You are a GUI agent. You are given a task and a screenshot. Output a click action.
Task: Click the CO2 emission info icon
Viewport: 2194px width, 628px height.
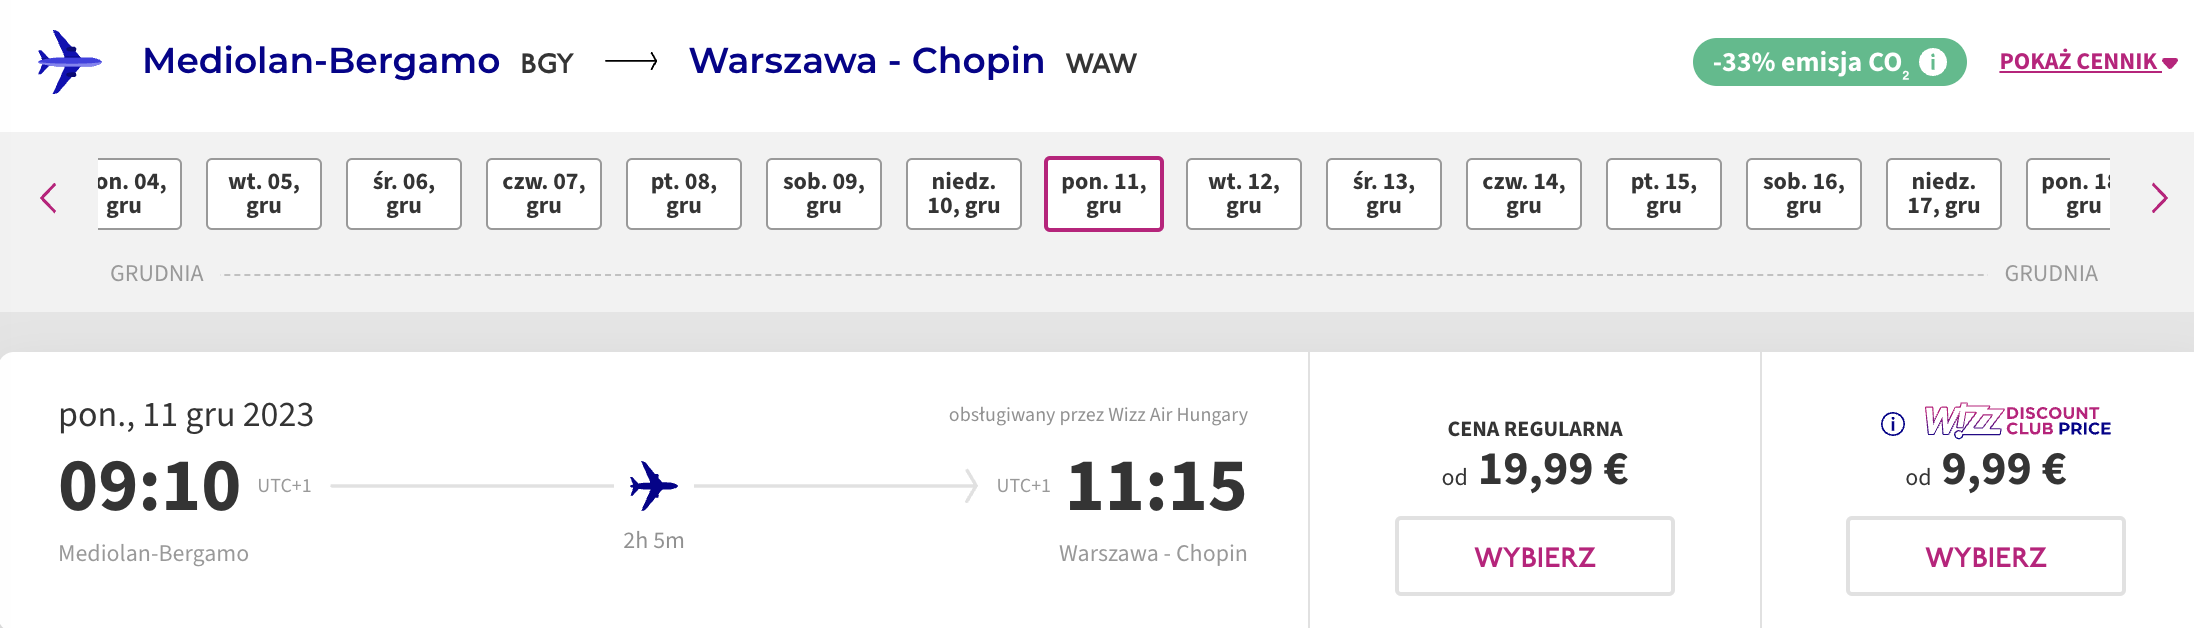click(1933, 62)
